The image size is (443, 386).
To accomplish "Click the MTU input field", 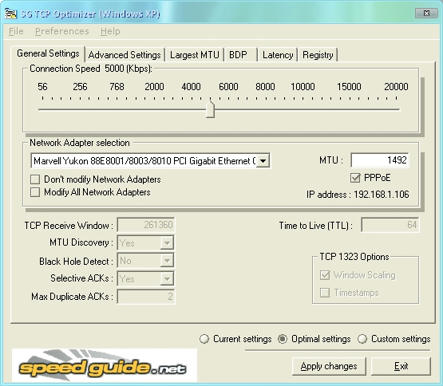I will 380,160.
